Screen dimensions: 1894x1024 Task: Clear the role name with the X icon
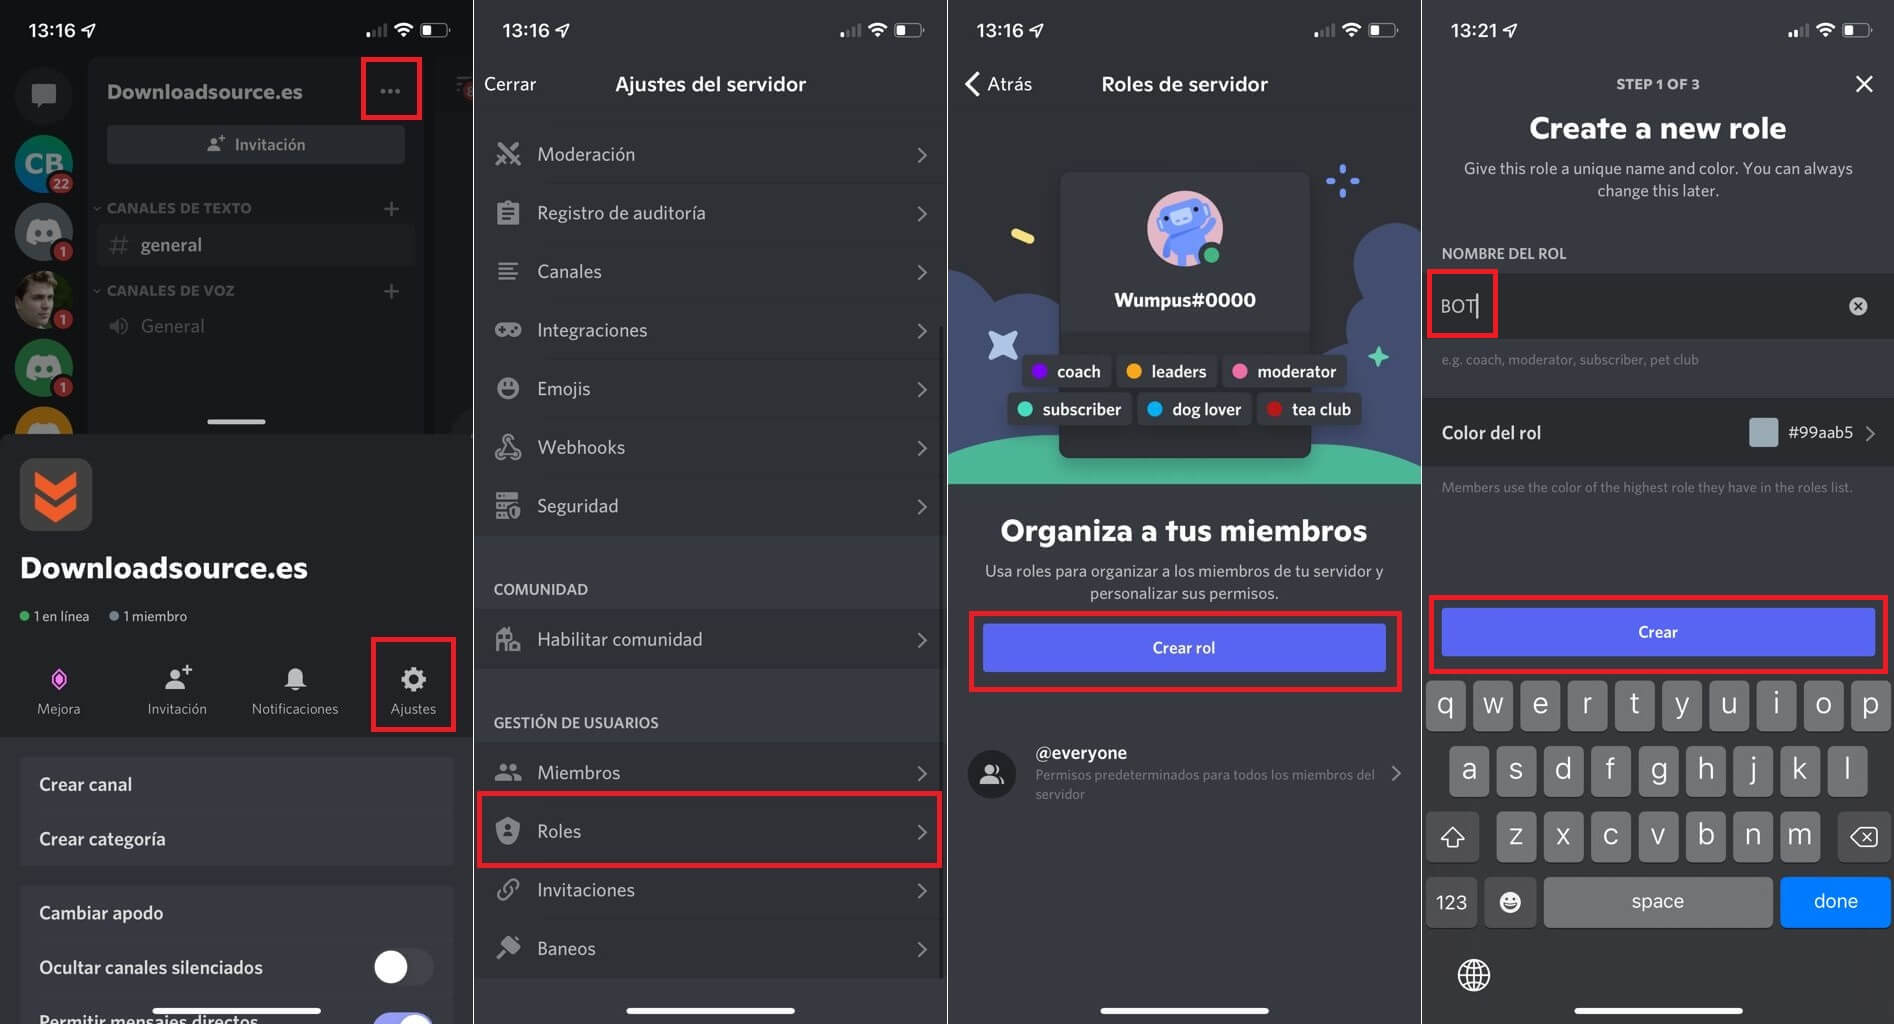pyautogui.click(x=1858, y=306)
